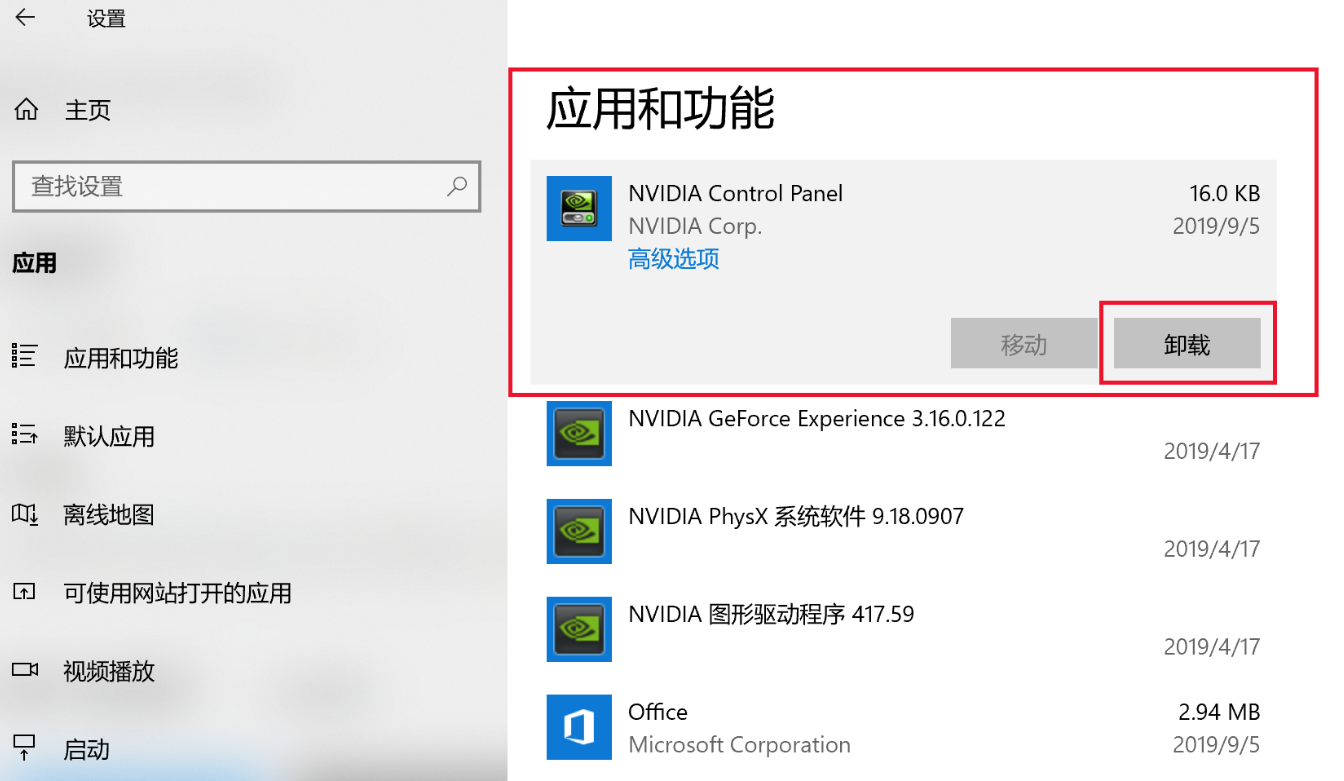Open 可使用网站打开的应用 in the sidebar
This screenshot has height=781, width=1344.
coord(178,593)
